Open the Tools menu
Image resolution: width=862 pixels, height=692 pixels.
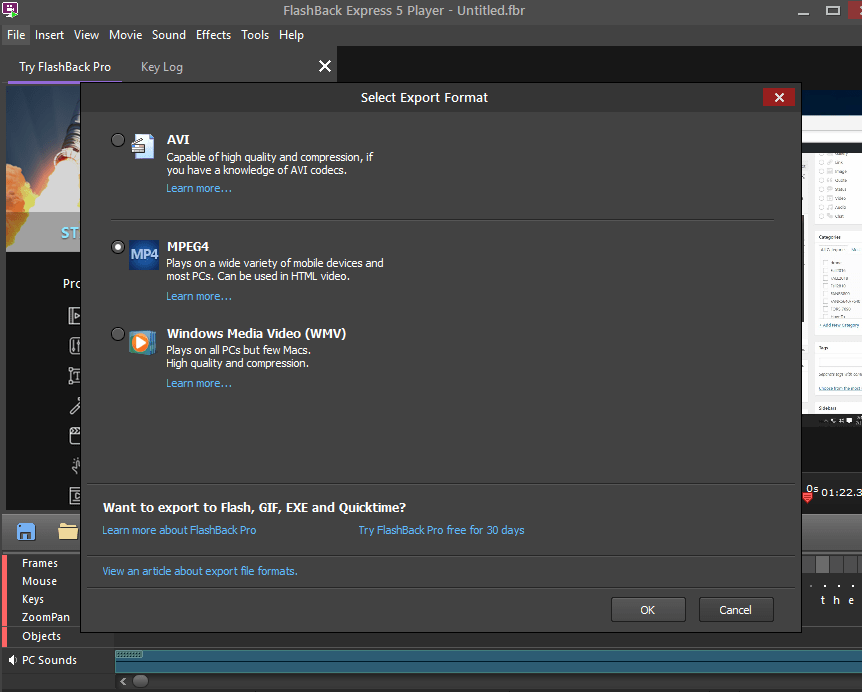click(255, 35)
